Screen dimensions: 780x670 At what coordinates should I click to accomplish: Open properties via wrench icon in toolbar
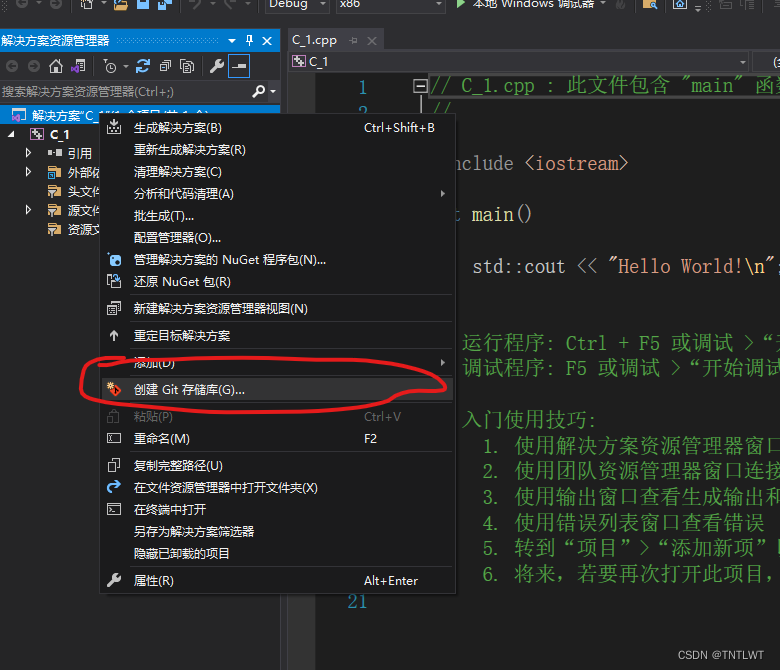coord(216,66)
